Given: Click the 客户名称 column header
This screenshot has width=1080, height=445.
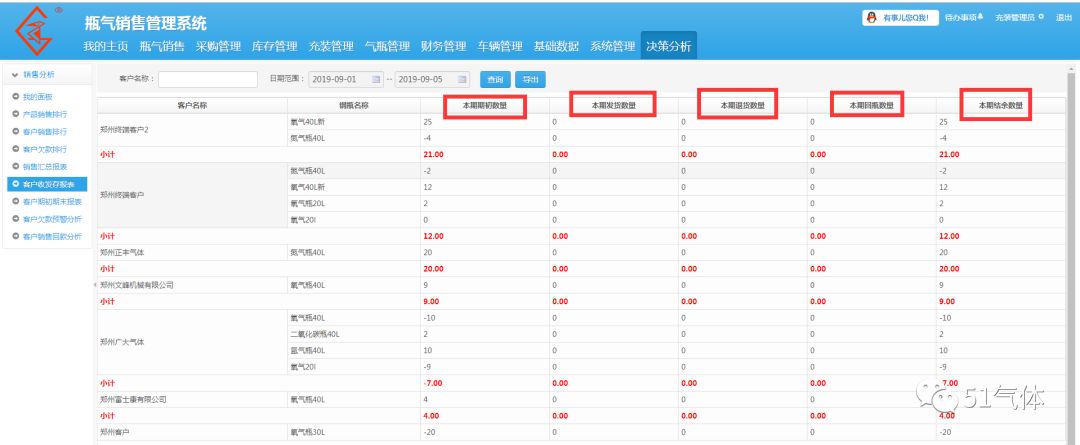Looking at the screenshot, I should pyautogui.click(x=192, y=105).
